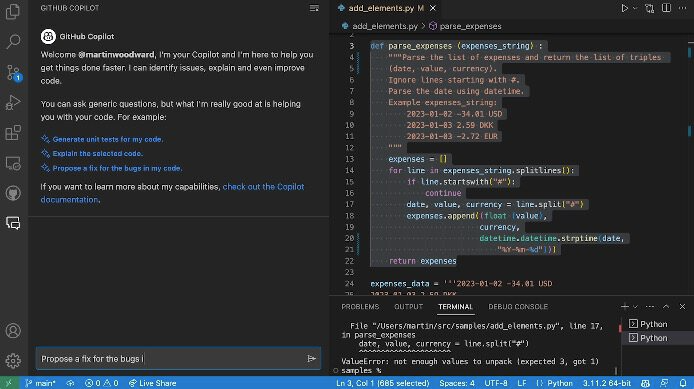Screen dimensions: 694x389
Task: Click Live Share in status bar
Action: 152,383
